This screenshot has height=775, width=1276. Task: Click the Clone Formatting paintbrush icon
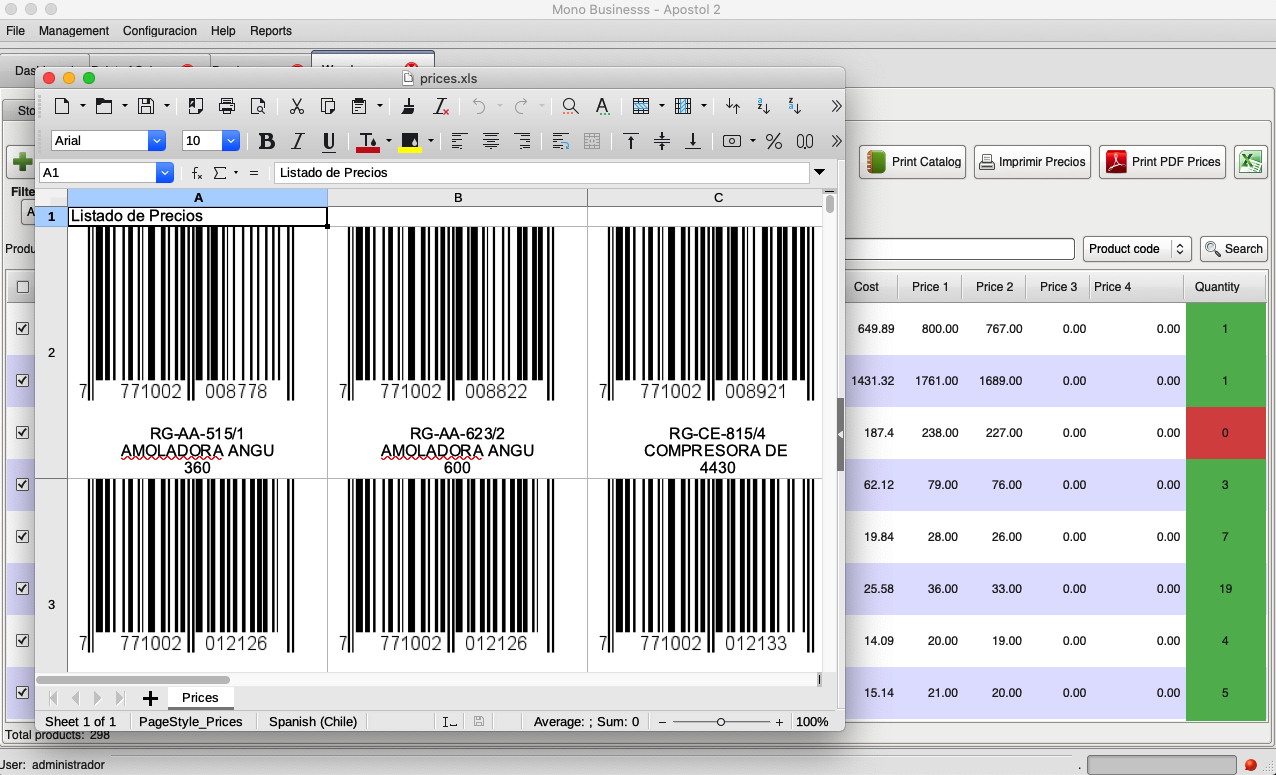408,106
